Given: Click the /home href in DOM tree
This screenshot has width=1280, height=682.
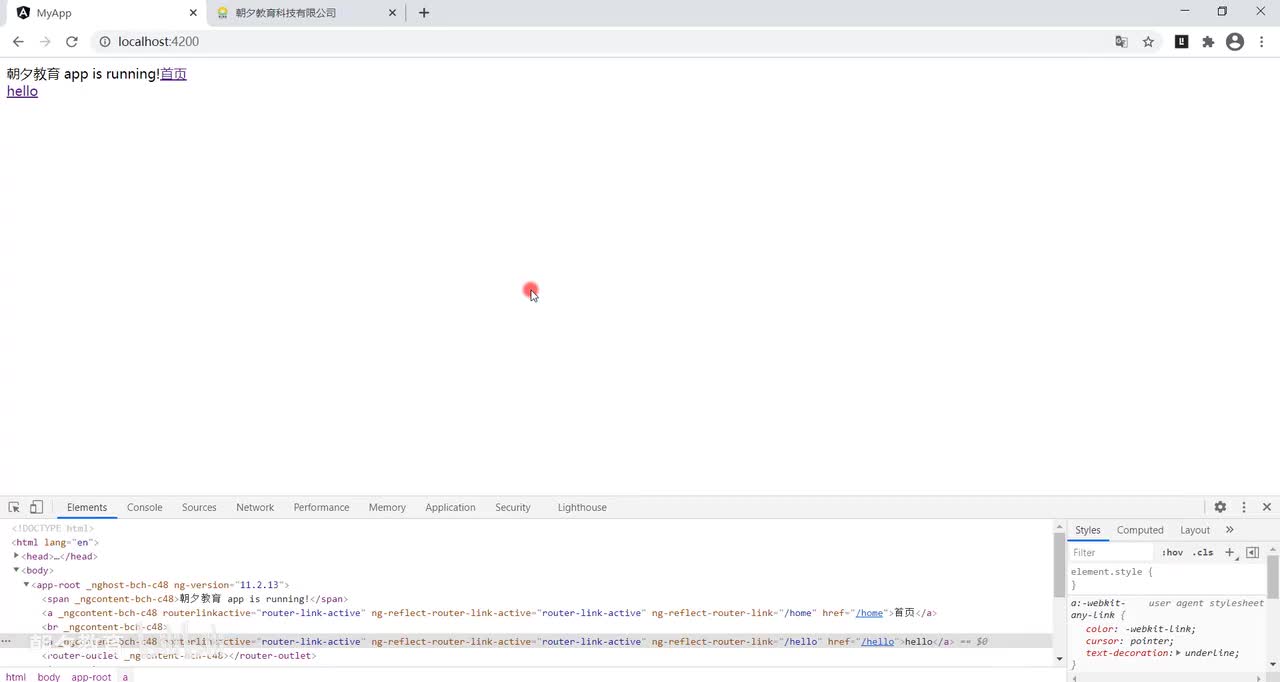Looking at the screenshot, I should [870, 613].
